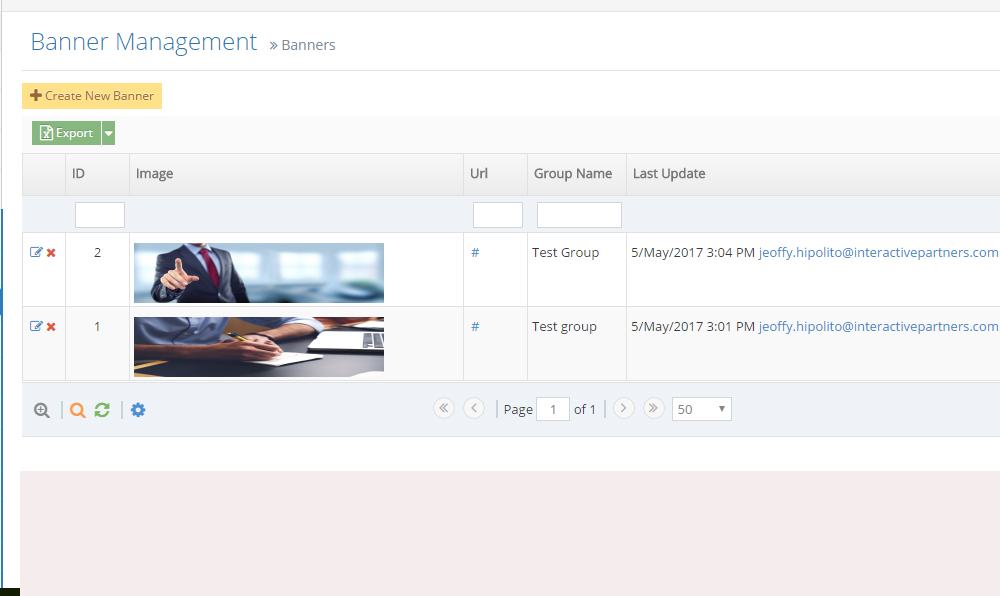Screen dimensions: 1000x596
Task: Go to the previous page of results
Action: 474,408
